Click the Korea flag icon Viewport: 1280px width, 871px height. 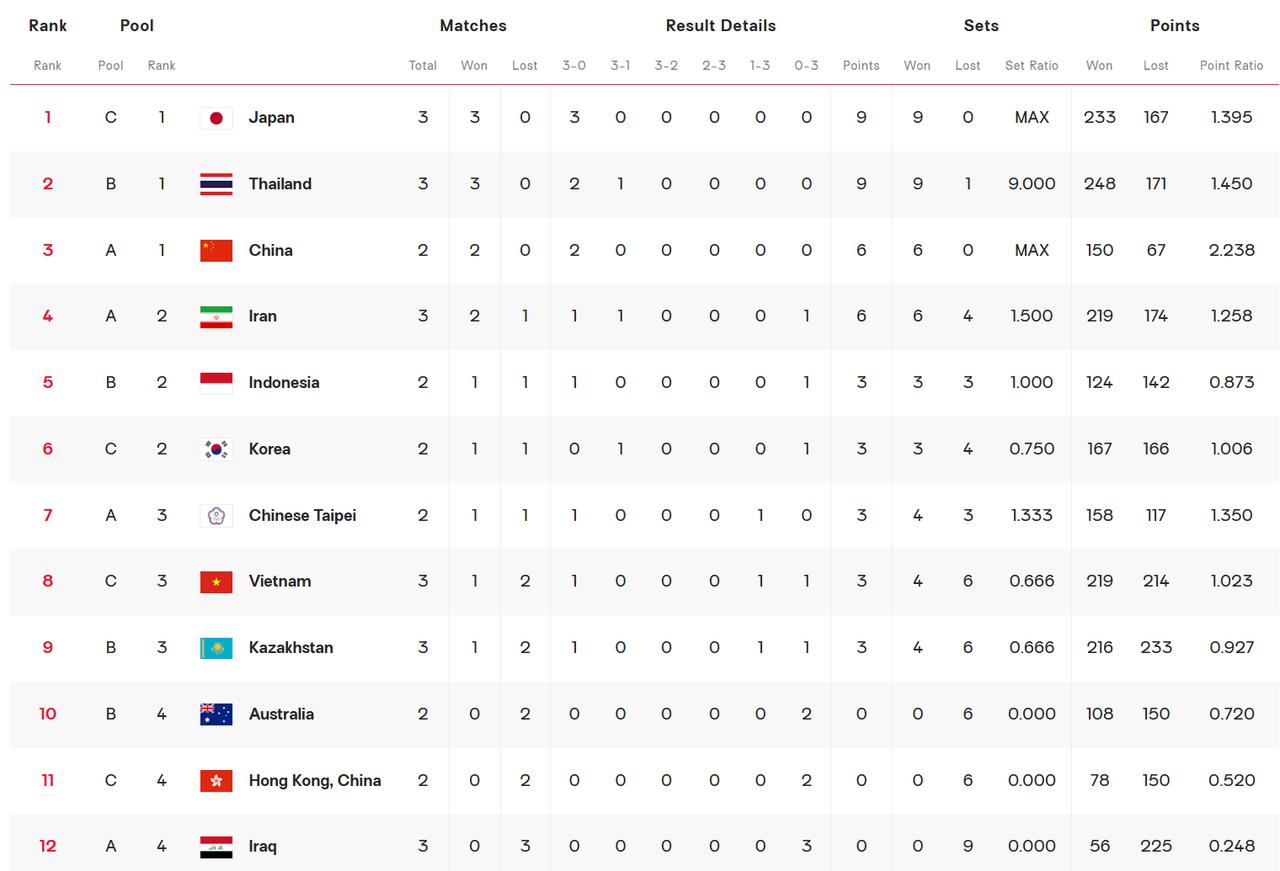(216, 449)
